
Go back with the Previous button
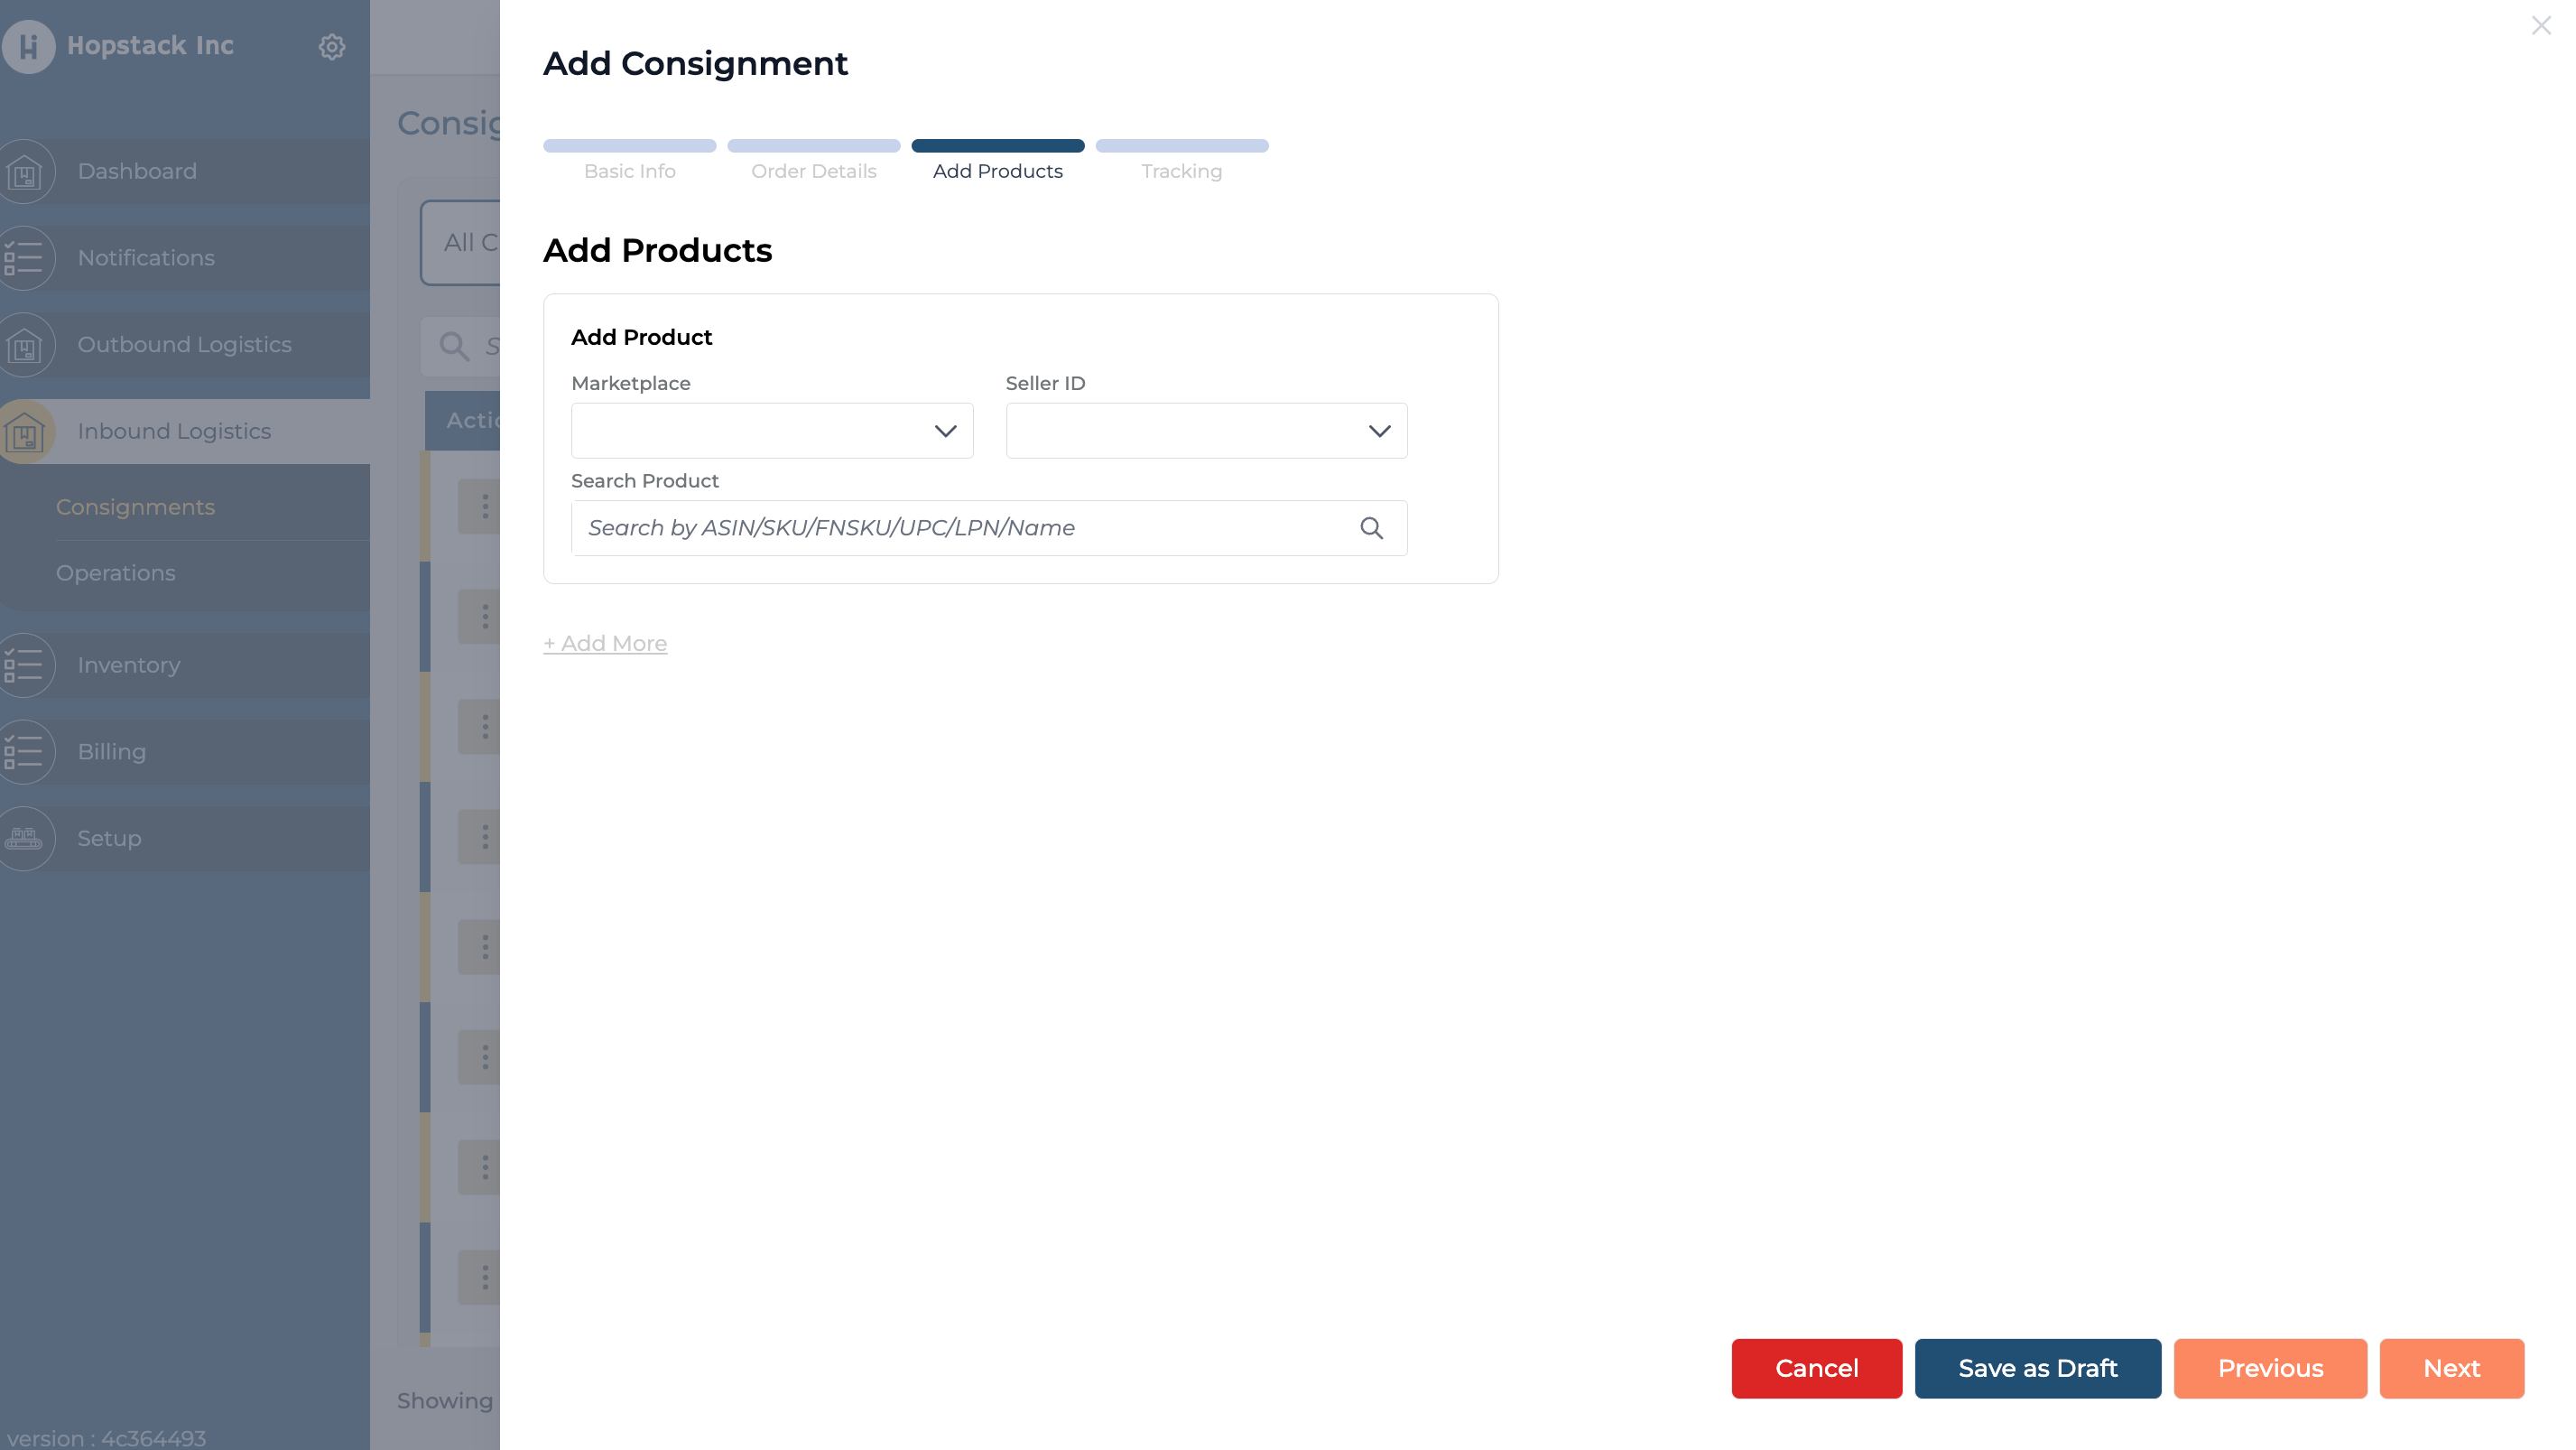tap(2270, 1368)
